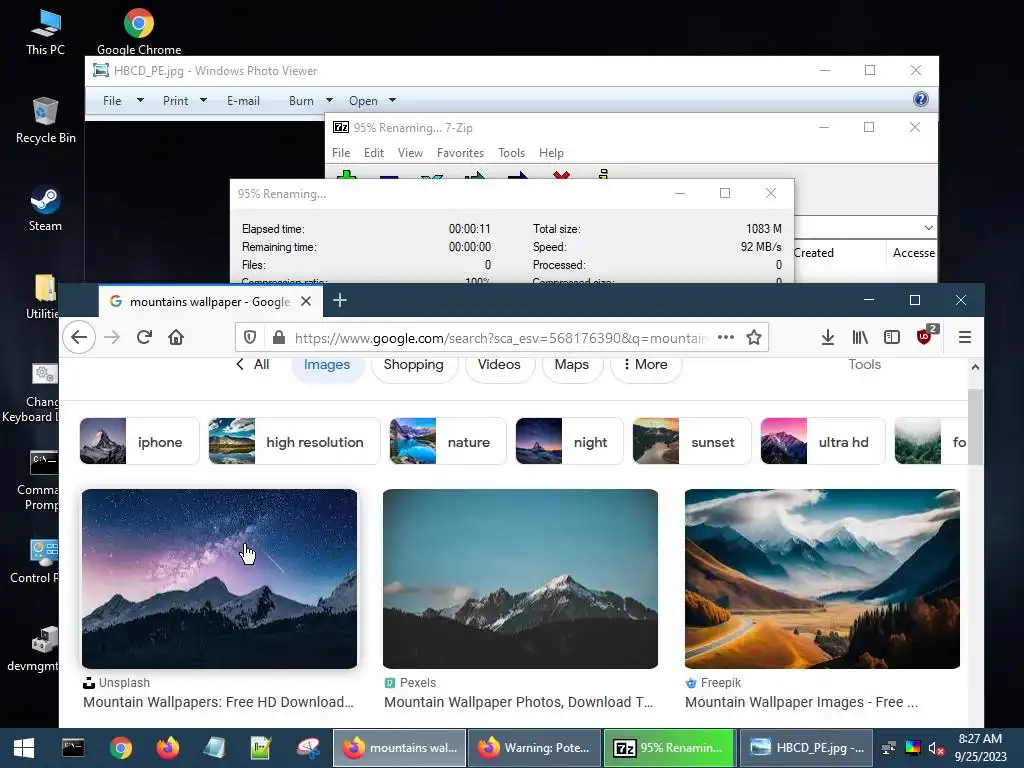Reload the Google search page
This screenshot has width=1024, height=768.
coord(144,338)
